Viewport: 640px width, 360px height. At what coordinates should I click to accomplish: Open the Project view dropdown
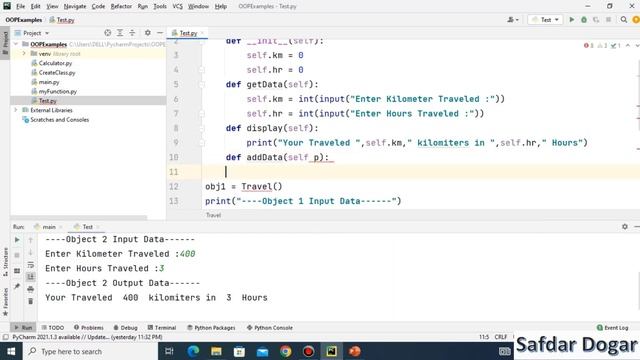tap(32, 33)
